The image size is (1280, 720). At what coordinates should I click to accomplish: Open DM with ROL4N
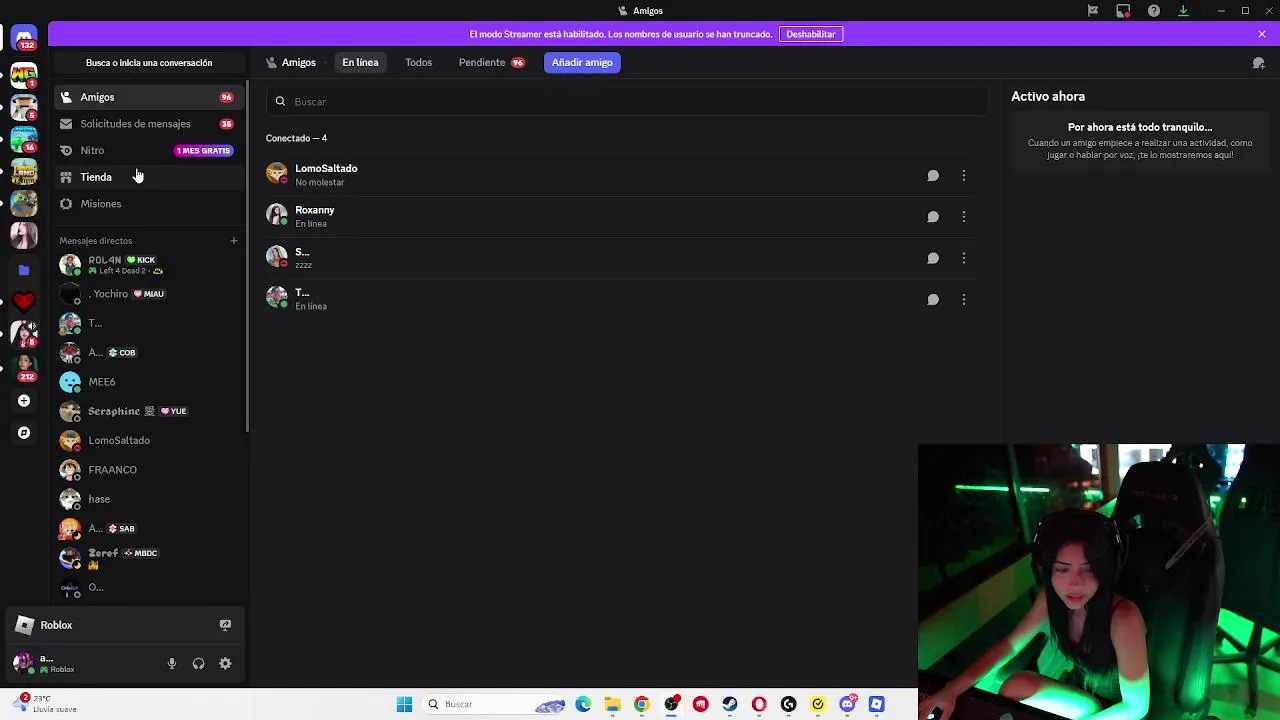point(149,265)
